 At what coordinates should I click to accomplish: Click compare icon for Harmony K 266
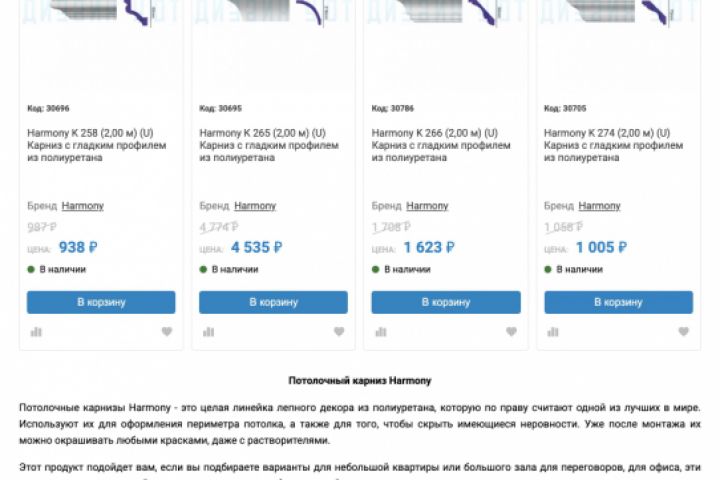pos(381,332)
